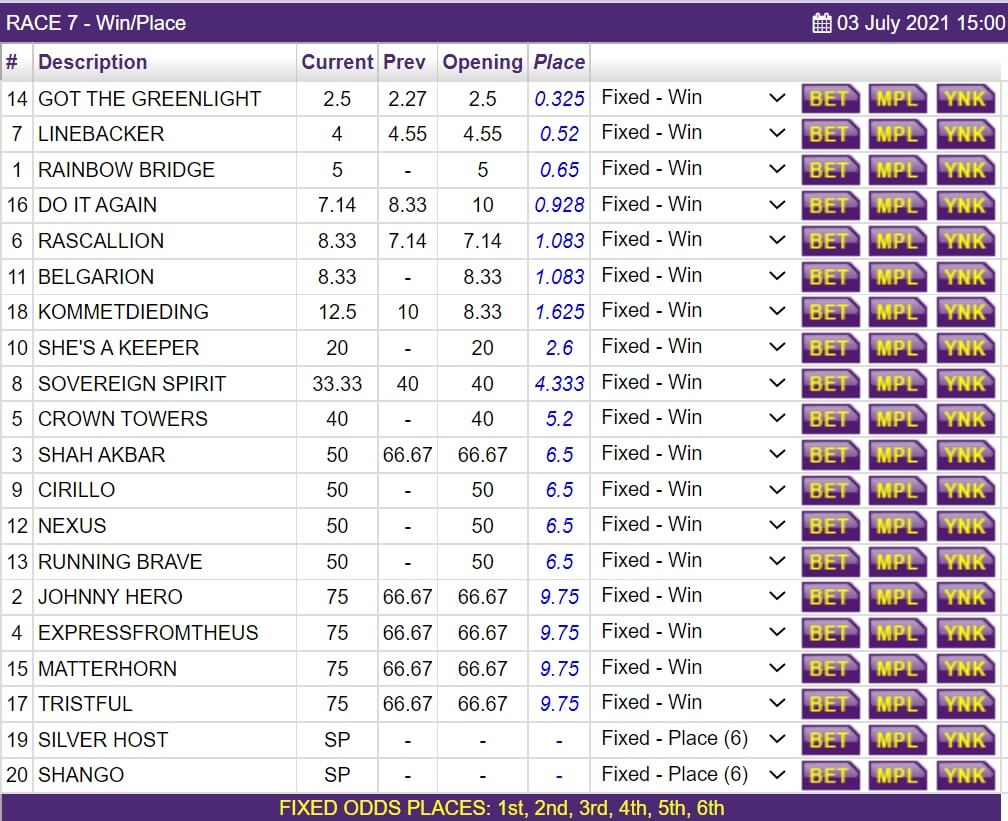1008x821 pixels.
Task: Click MPL button for RASCALLION
Action: pyautogui.click(x=897, y=241)
